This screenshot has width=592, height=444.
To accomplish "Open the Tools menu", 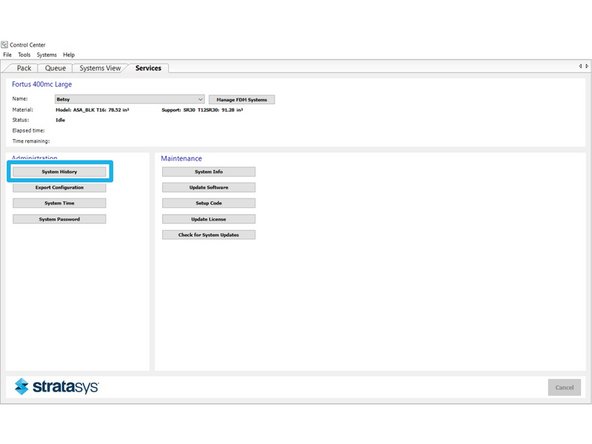I will pos(24,55).
